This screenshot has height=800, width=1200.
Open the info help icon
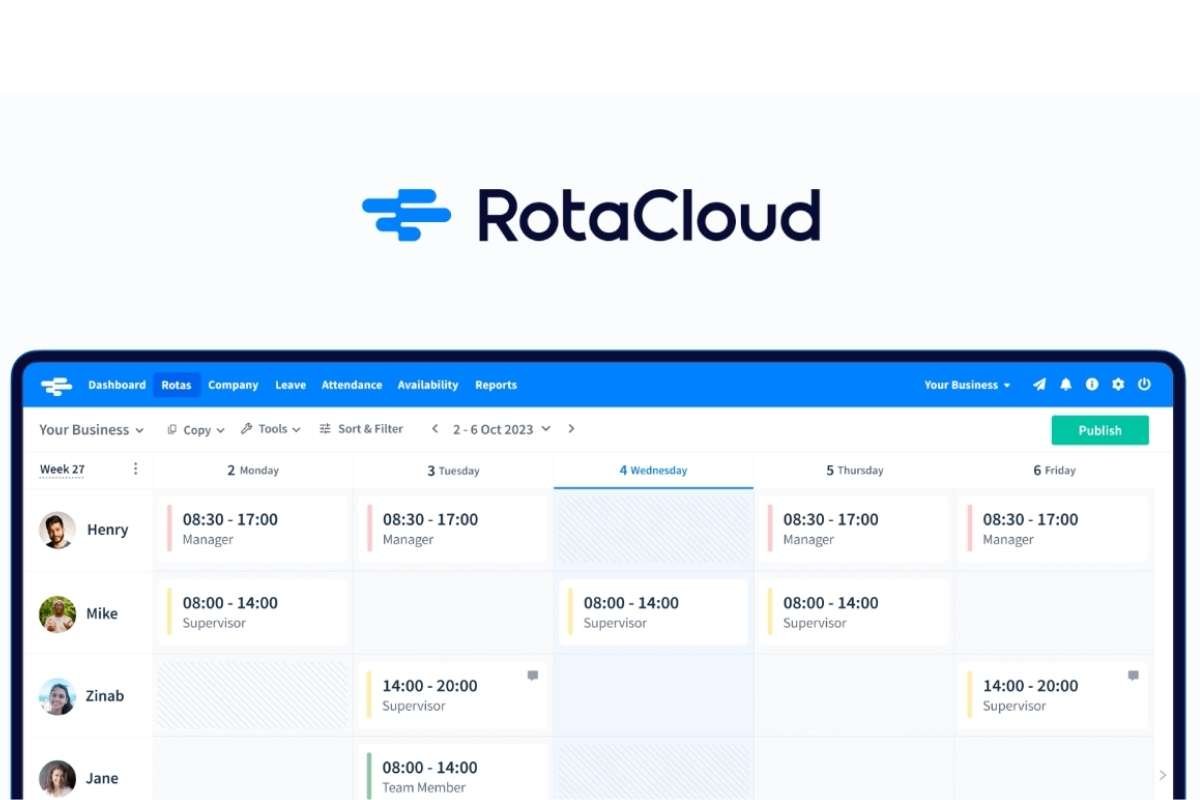pyautogui.click(x=1092, y=384)
